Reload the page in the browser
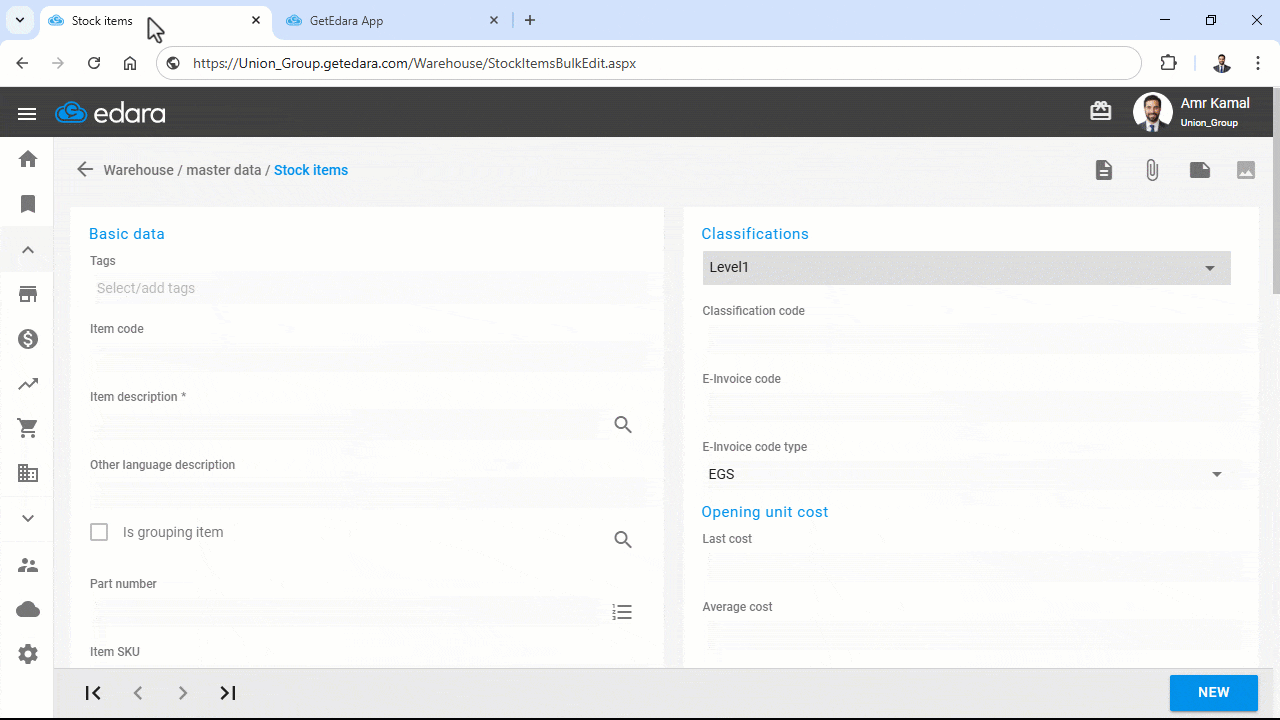This screenshot has width=1280, height=720. 94,63
